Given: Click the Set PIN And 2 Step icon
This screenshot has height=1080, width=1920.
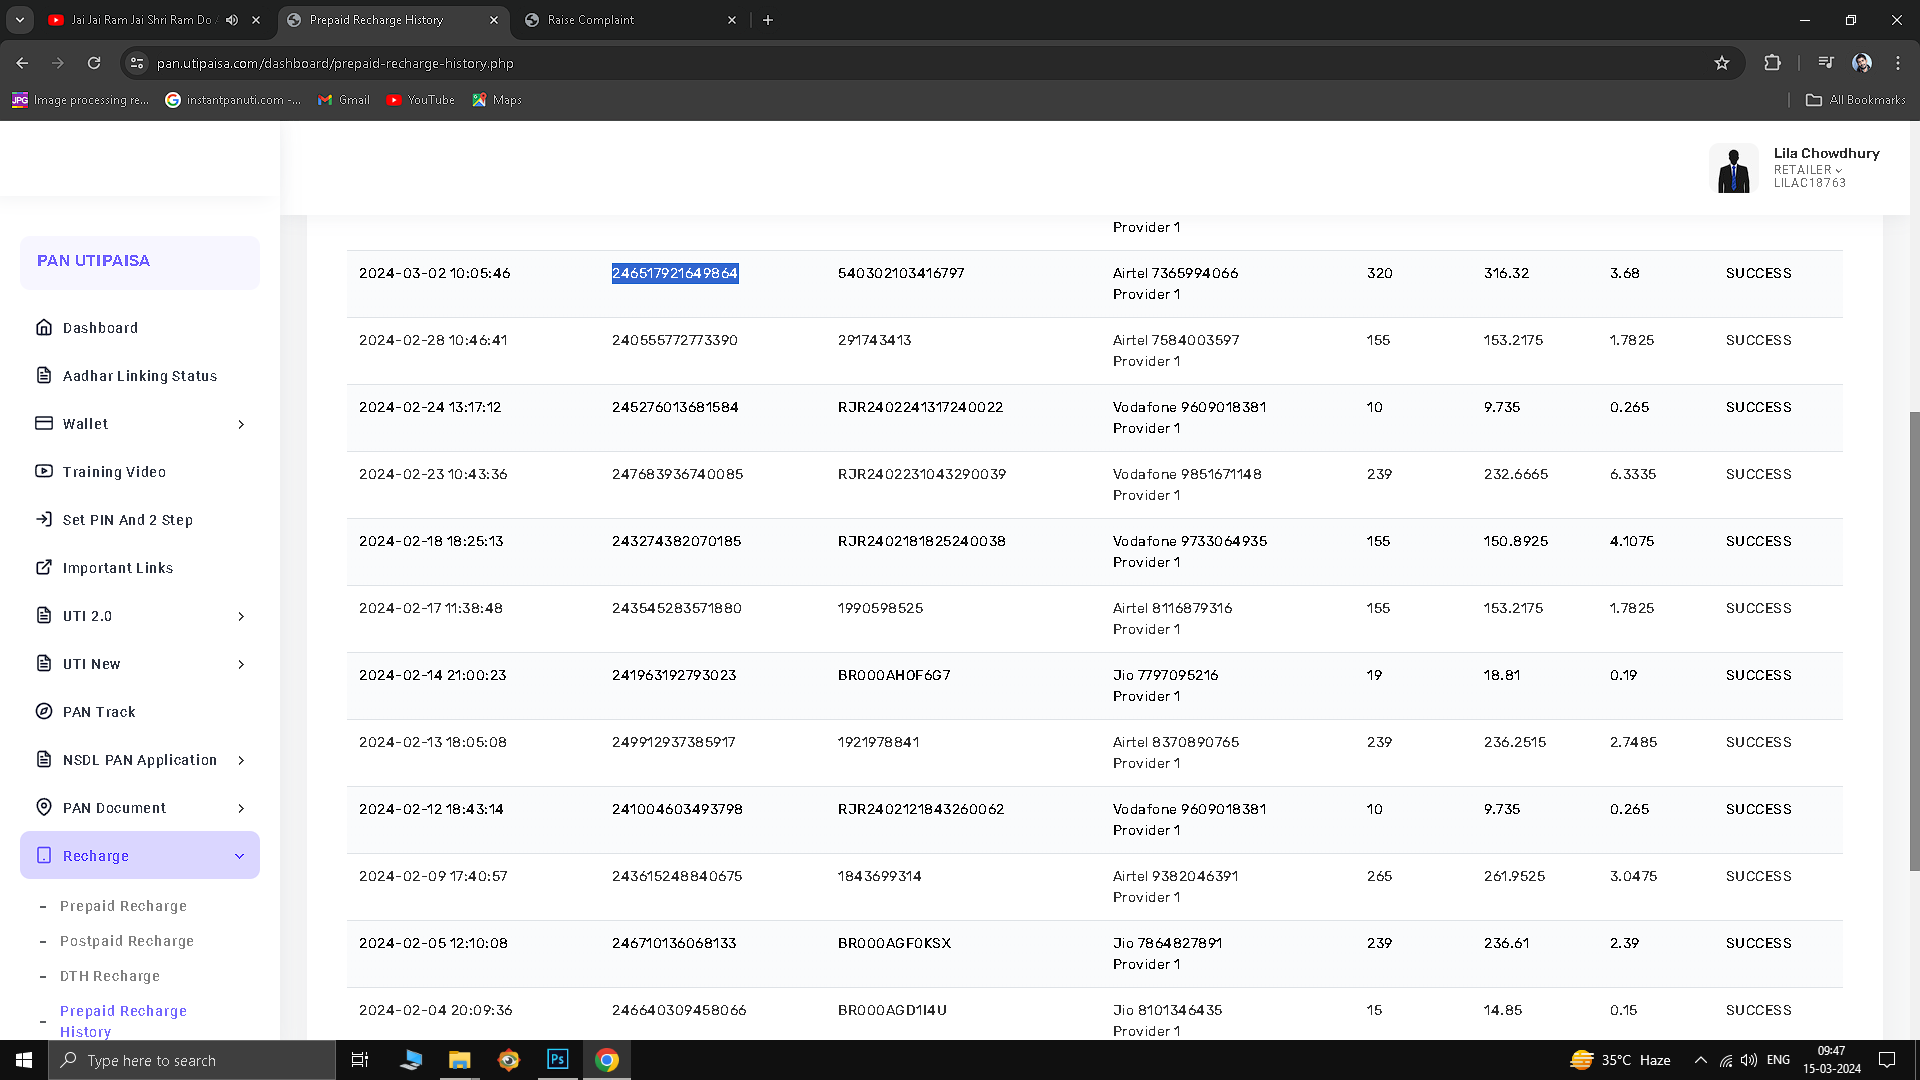Looking at the screenshot, I should 44,519.
